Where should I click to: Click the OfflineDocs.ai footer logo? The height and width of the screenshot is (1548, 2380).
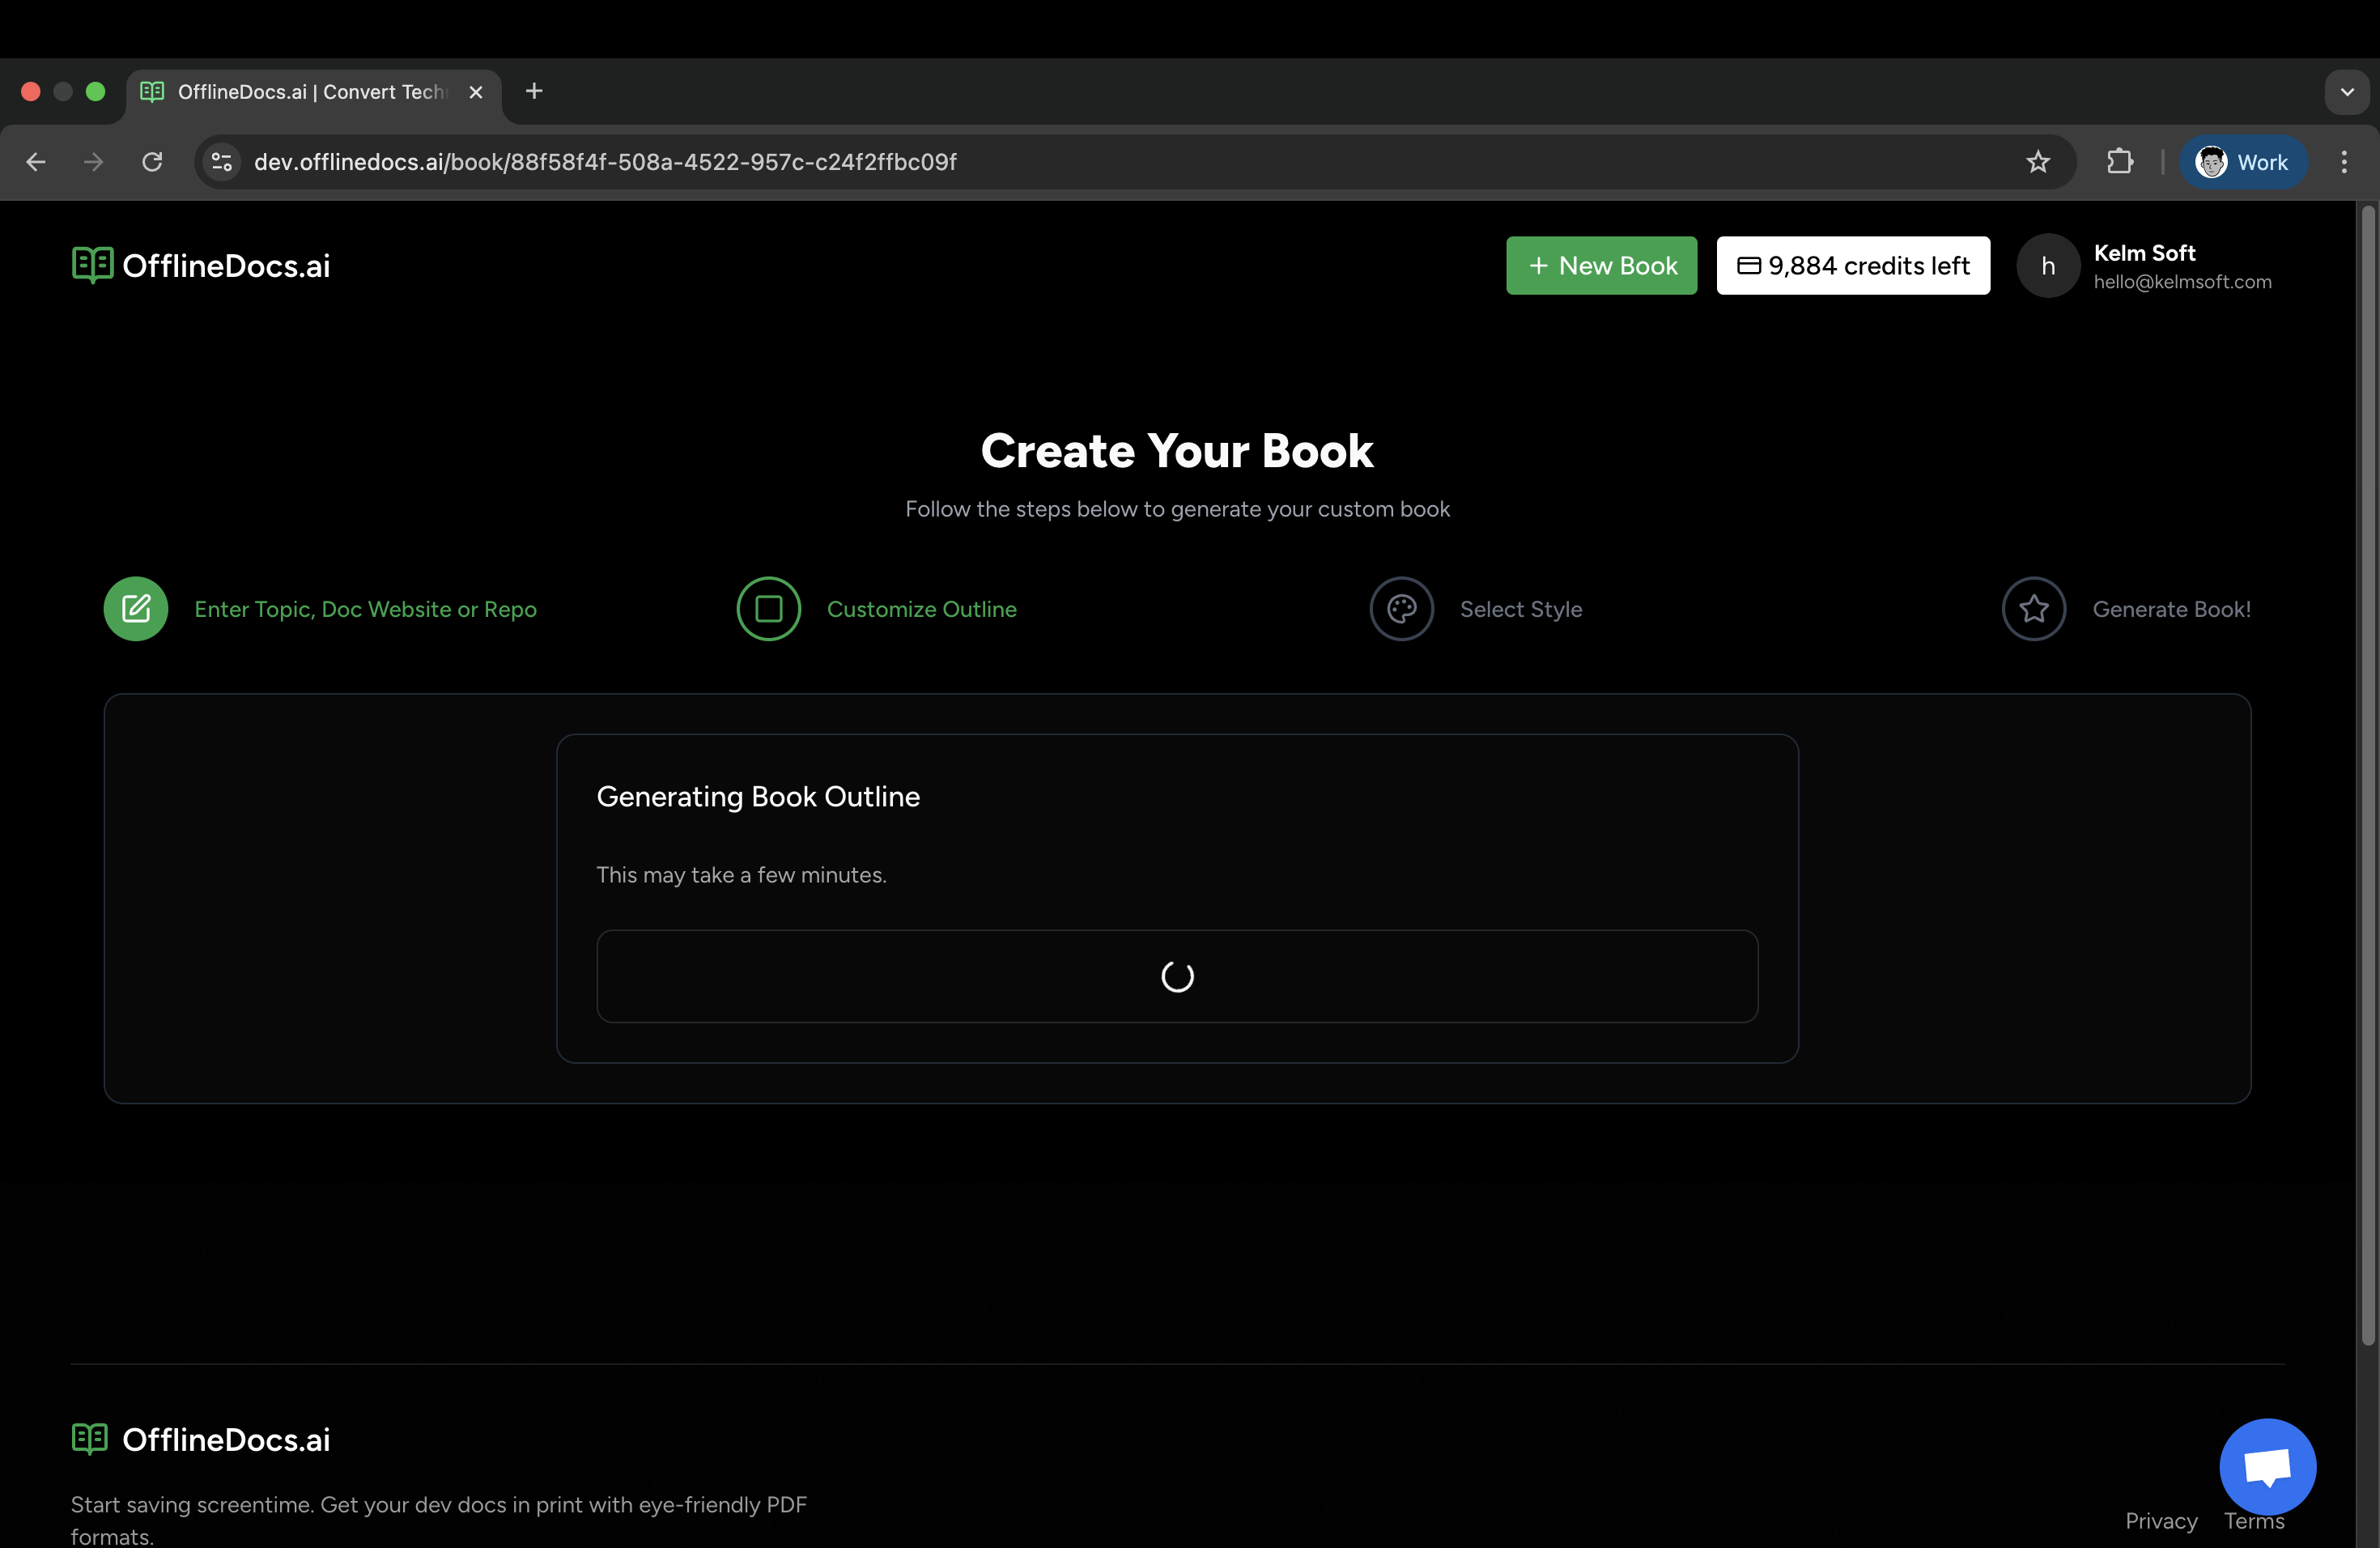coord(200,1440)
